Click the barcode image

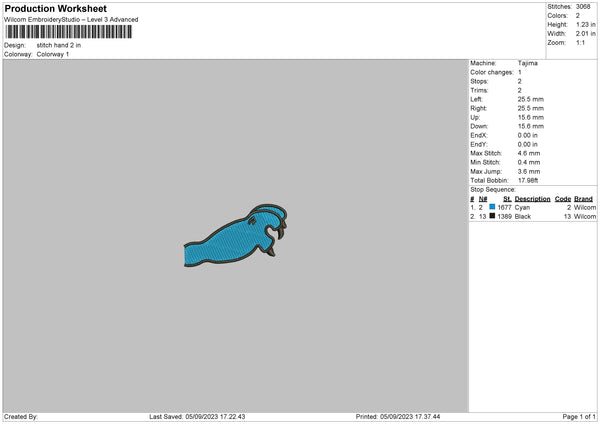[69, 32]
